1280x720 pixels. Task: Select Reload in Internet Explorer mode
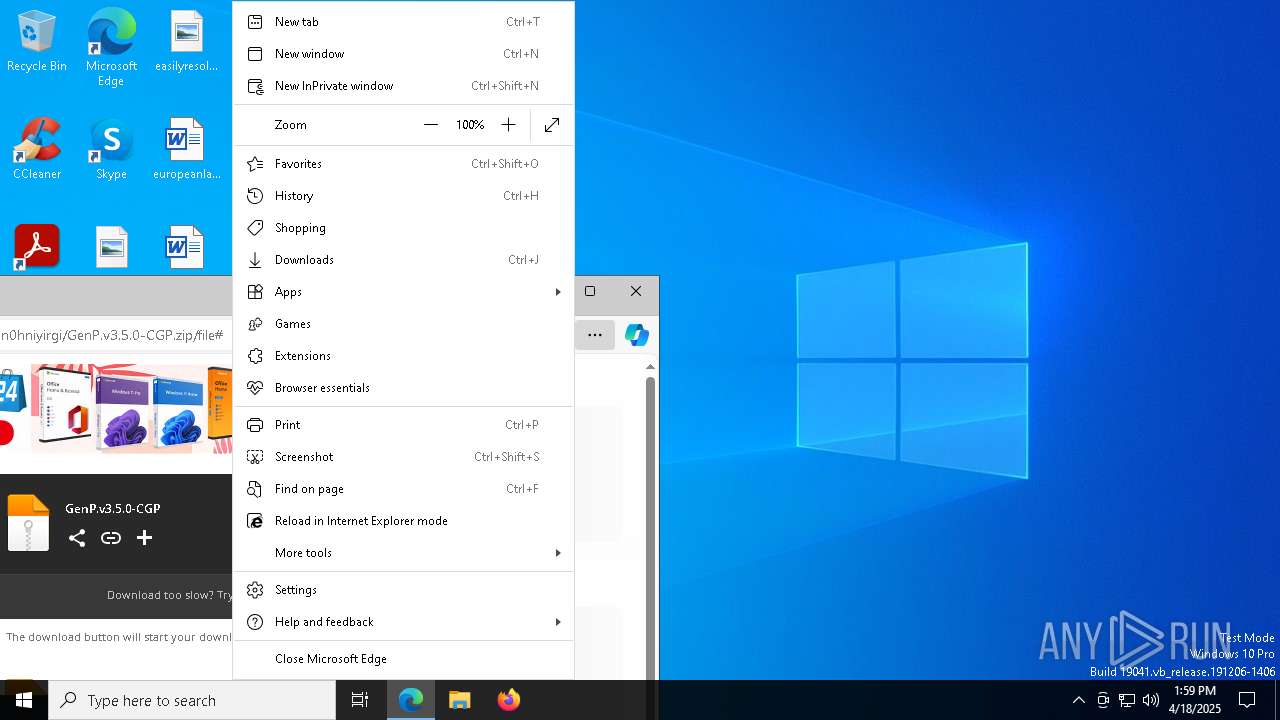coord(403,521)
